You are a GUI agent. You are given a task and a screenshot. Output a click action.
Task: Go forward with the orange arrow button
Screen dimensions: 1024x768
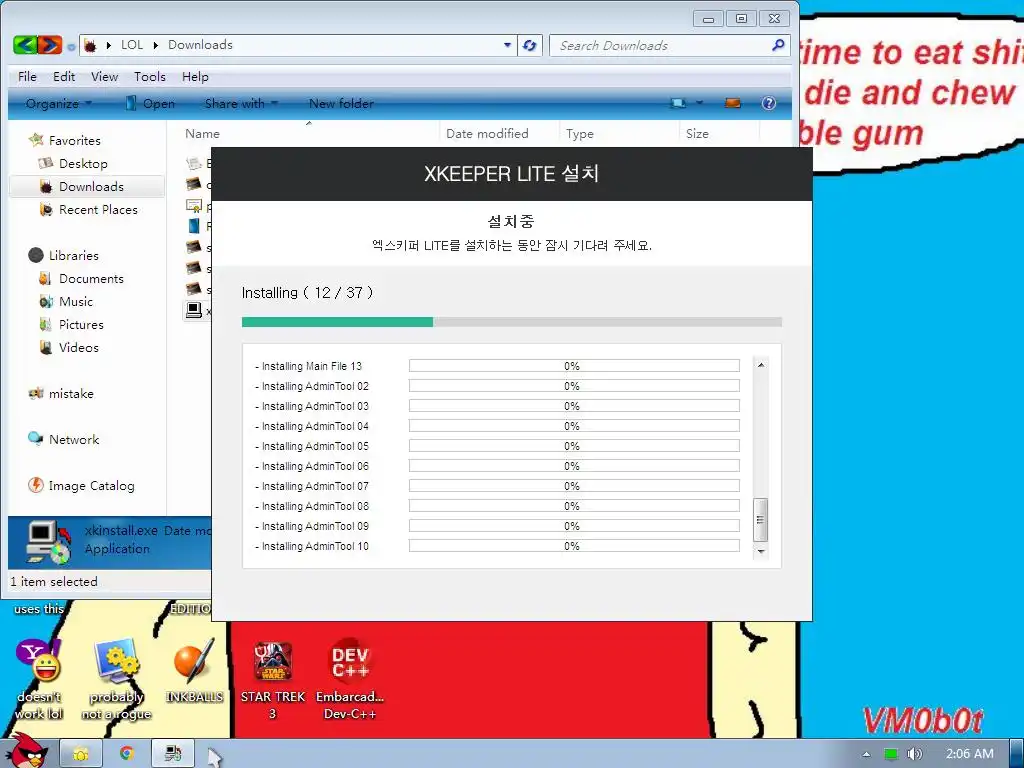[x=50, y=45]
